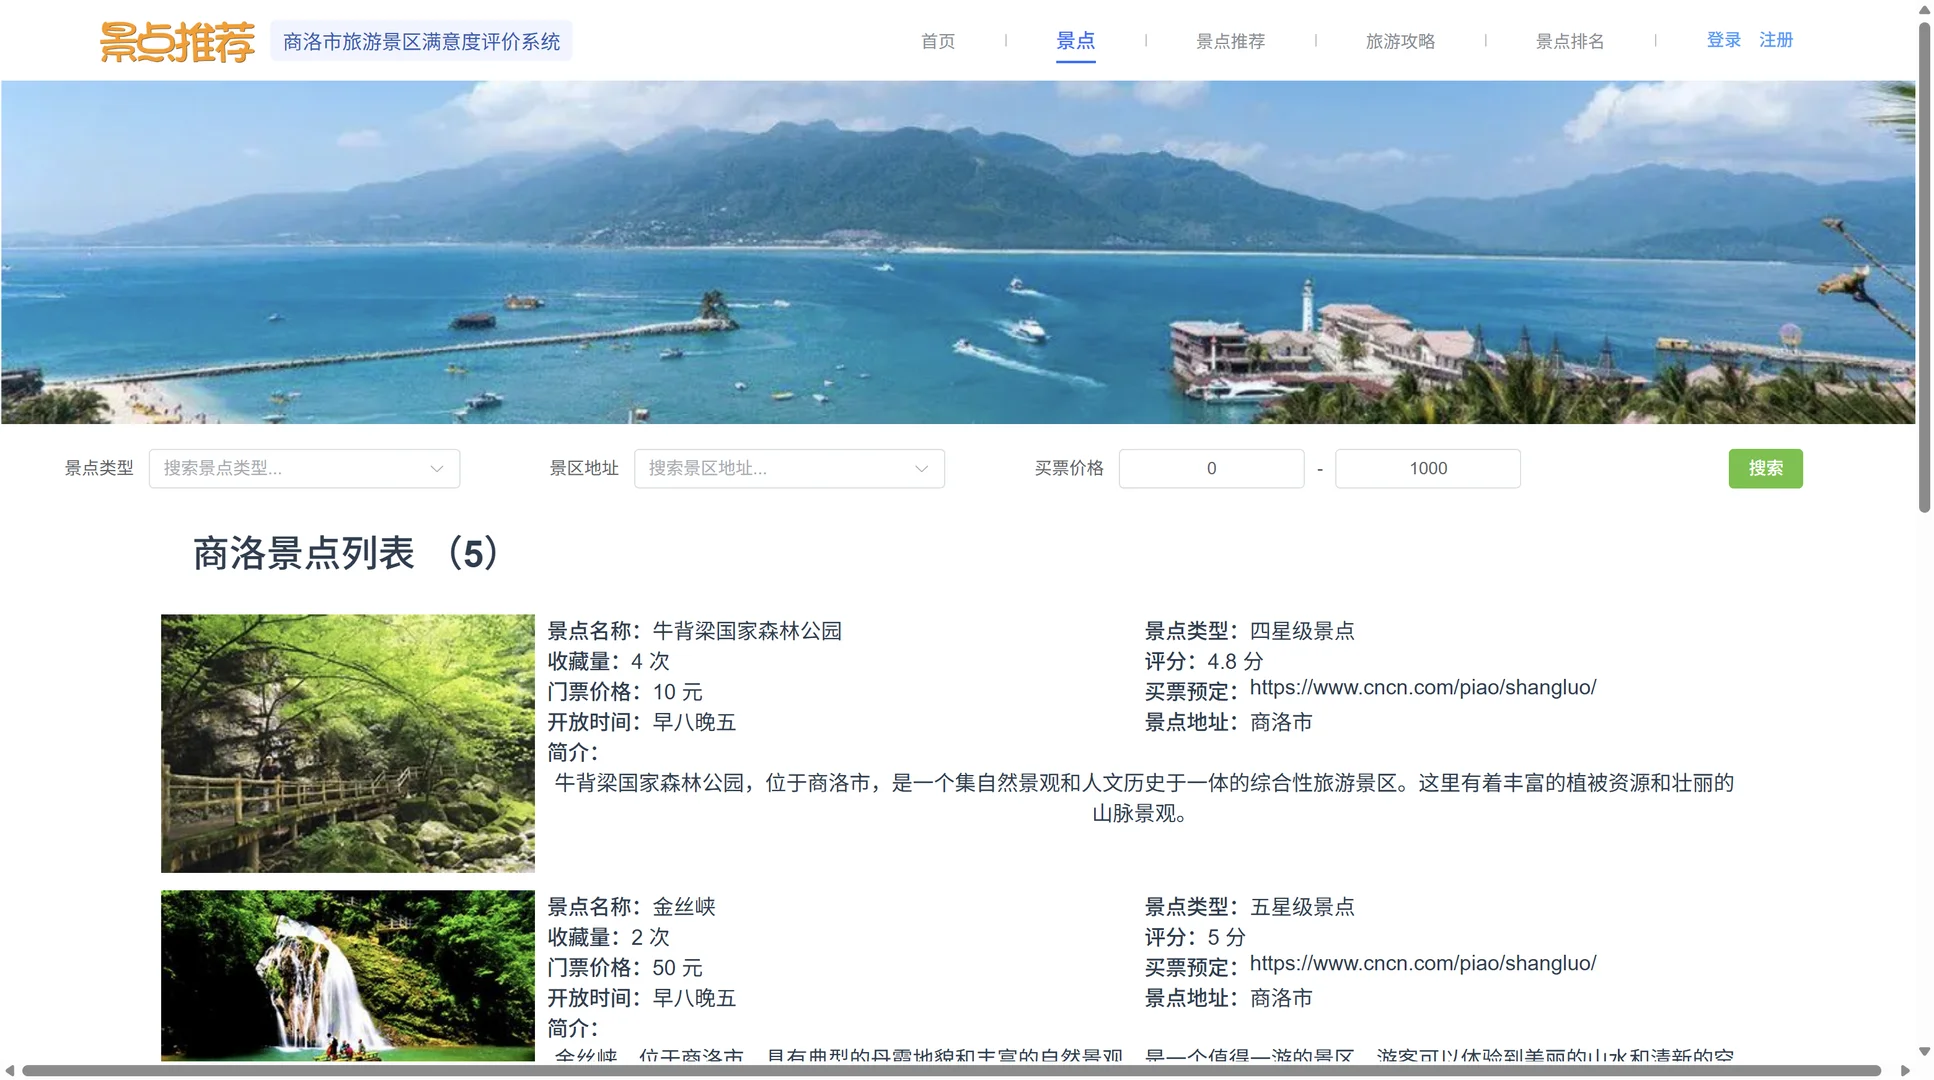
Task: Click the 金丝峡 waterfall thumbnail
Action: point(347,975)
